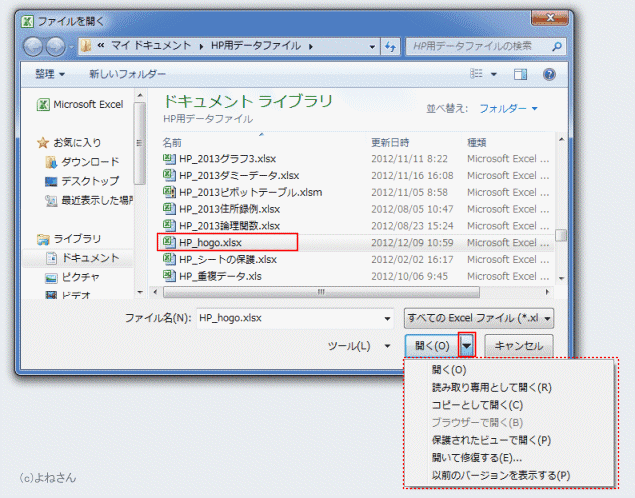Click the search magnifier icon

click(x=557, y=47)
